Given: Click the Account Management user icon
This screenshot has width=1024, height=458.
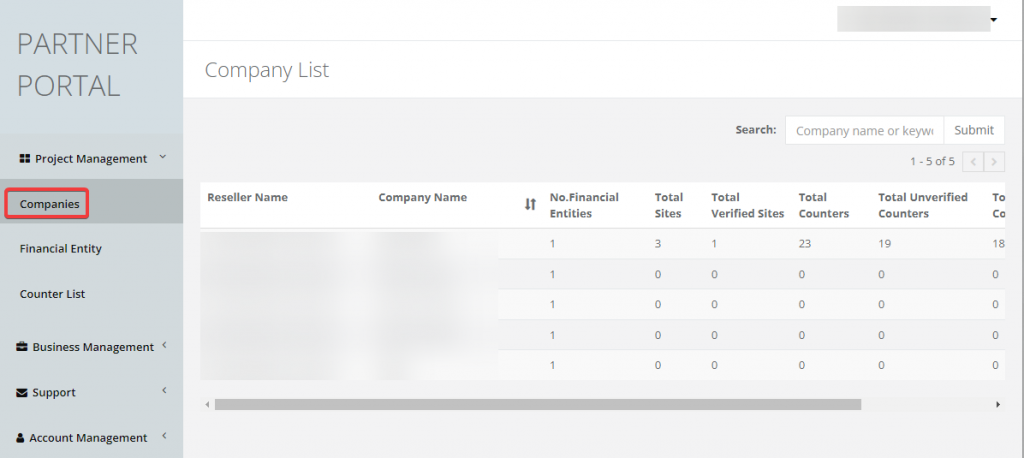Looking at the screenshot, I should point(21,438).
